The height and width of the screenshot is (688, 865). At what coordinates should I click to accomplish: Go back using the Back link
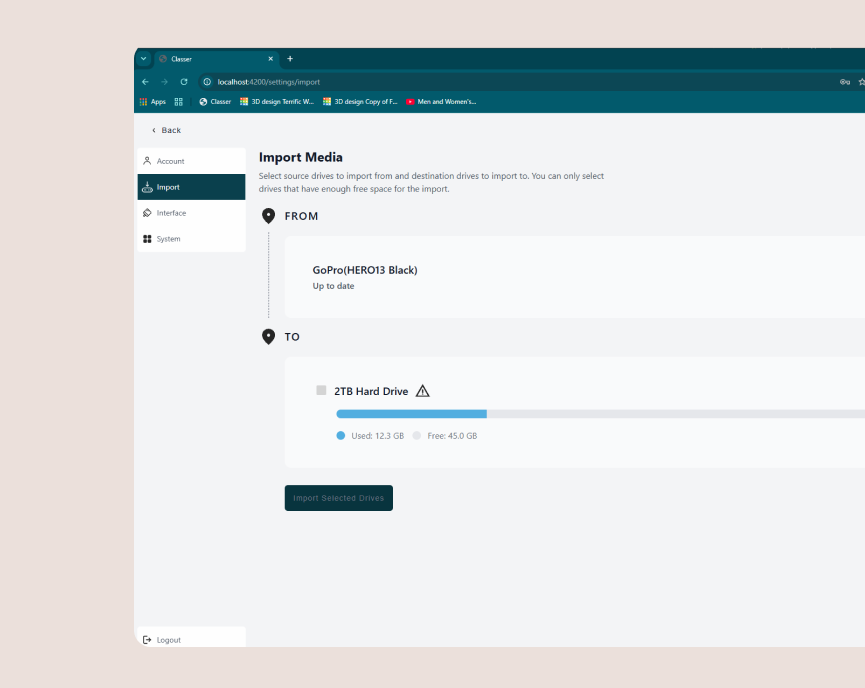click(166, 130)
